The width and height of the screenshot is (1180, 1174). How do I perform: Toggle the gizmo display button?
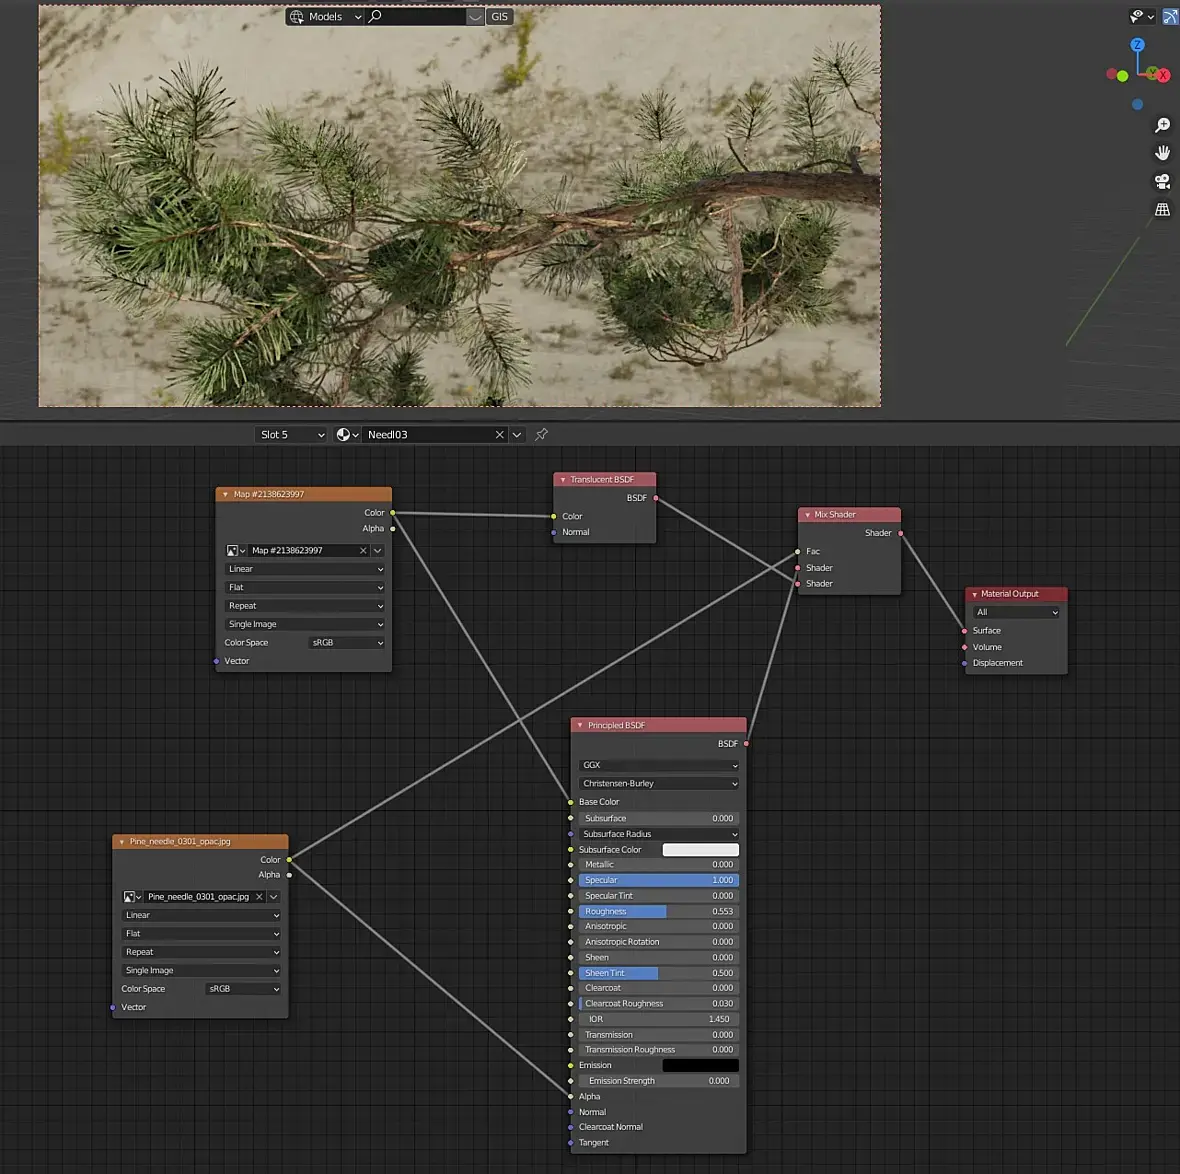point(1170,17)
